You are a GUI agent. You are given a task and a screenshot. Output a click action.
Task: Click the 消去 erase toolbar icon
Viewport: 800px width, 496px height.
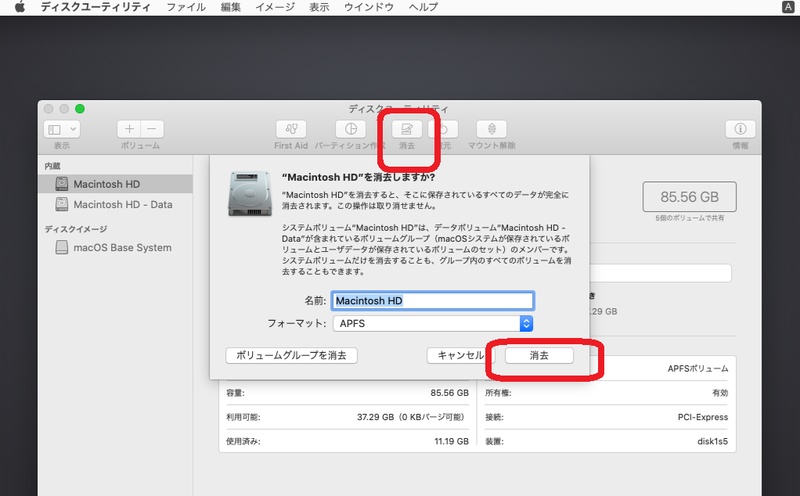pos(407,129)
